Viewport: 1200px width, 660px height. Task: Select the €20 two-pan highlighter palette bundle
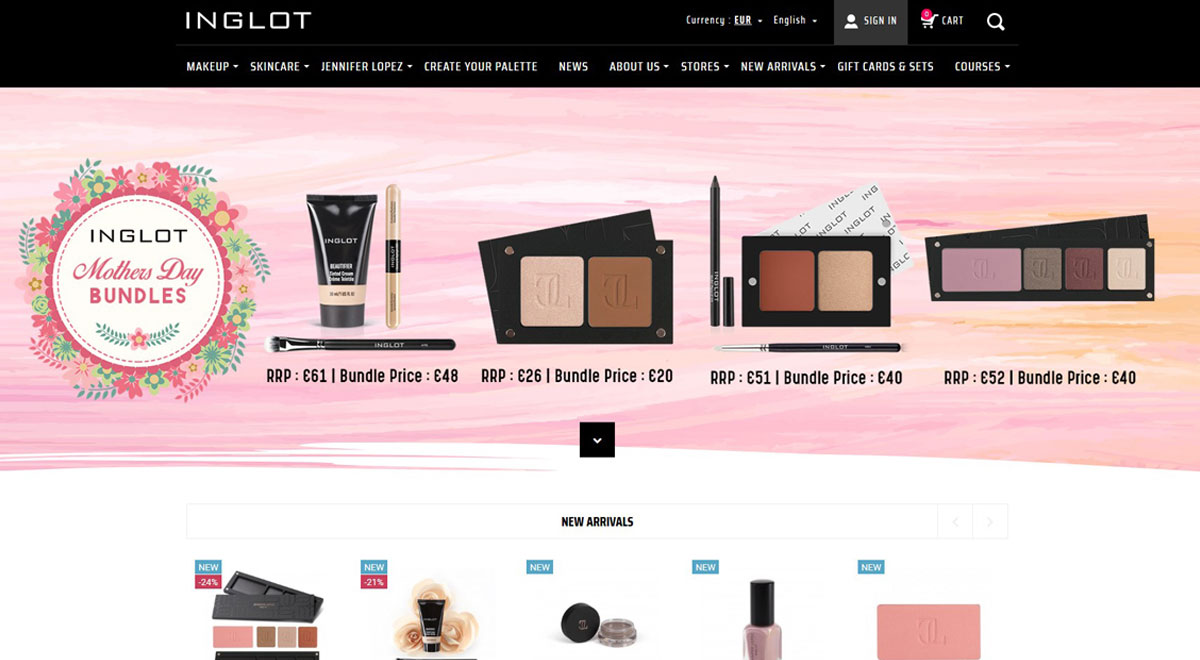576,277
